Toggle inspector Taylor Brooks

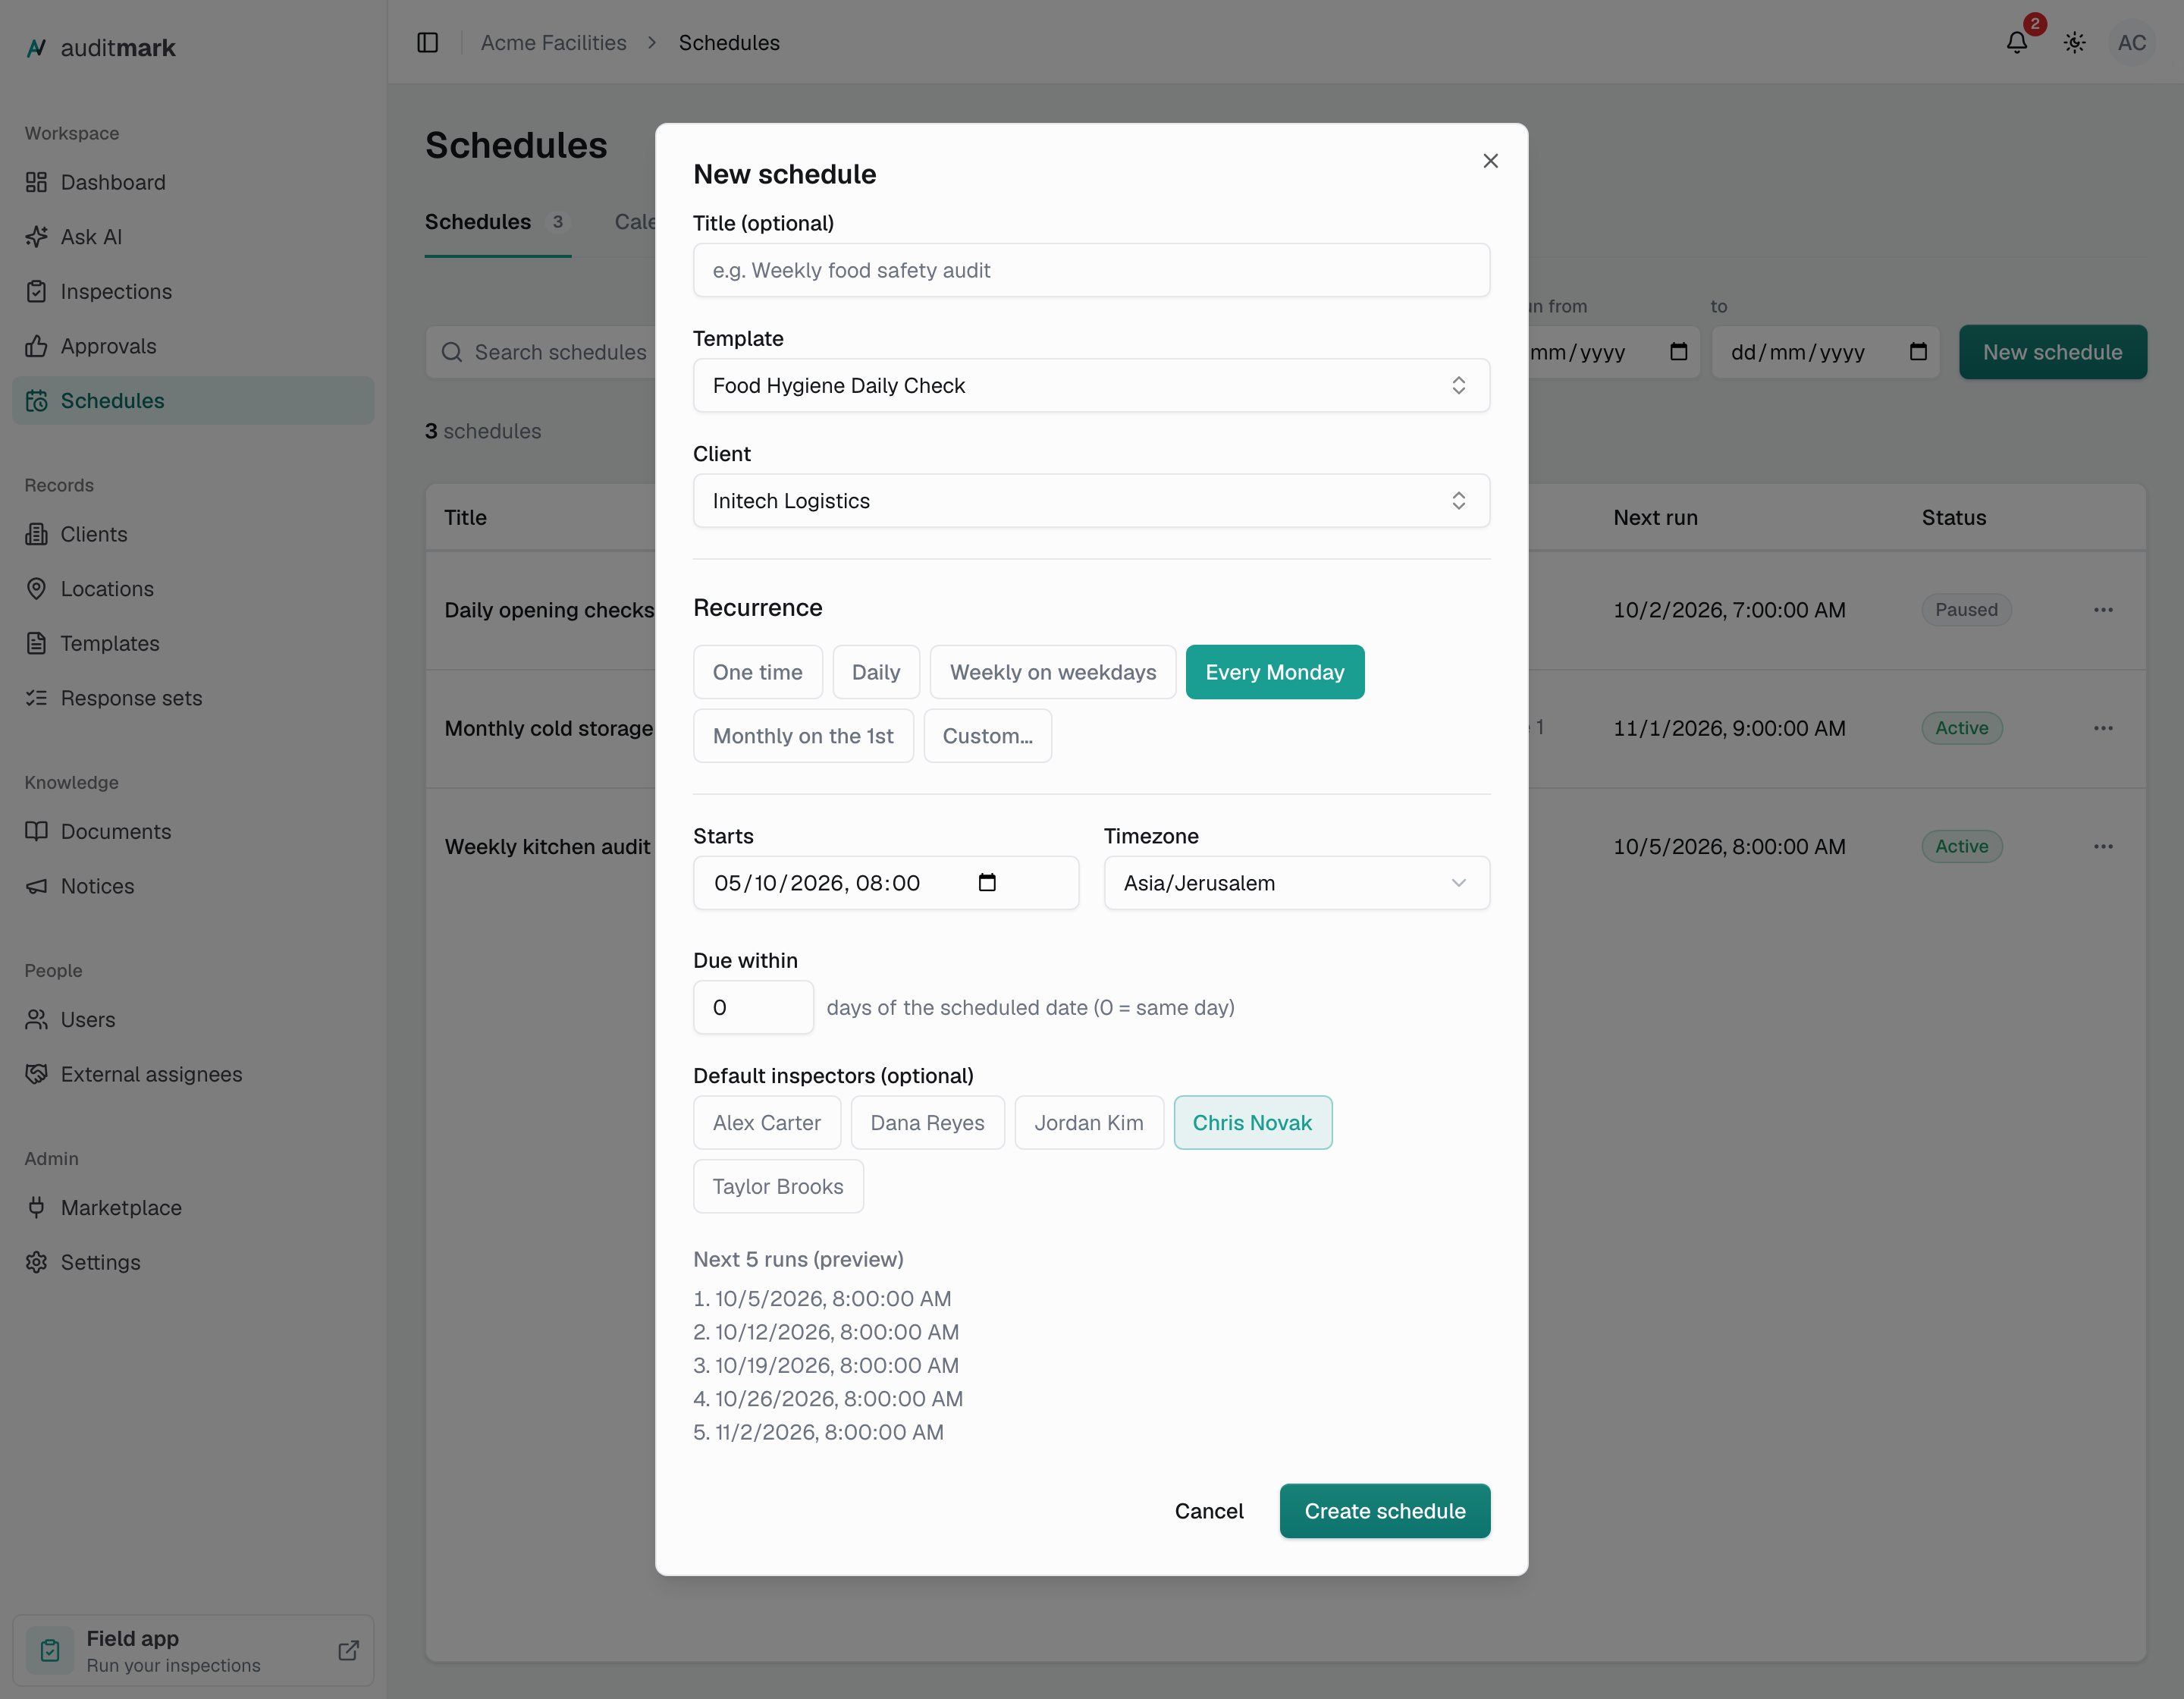pos(778,1187)
